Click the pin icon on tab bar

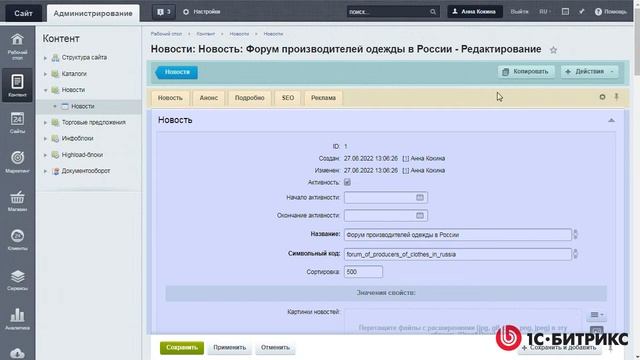pyautogui.click(x=616, y=97)
